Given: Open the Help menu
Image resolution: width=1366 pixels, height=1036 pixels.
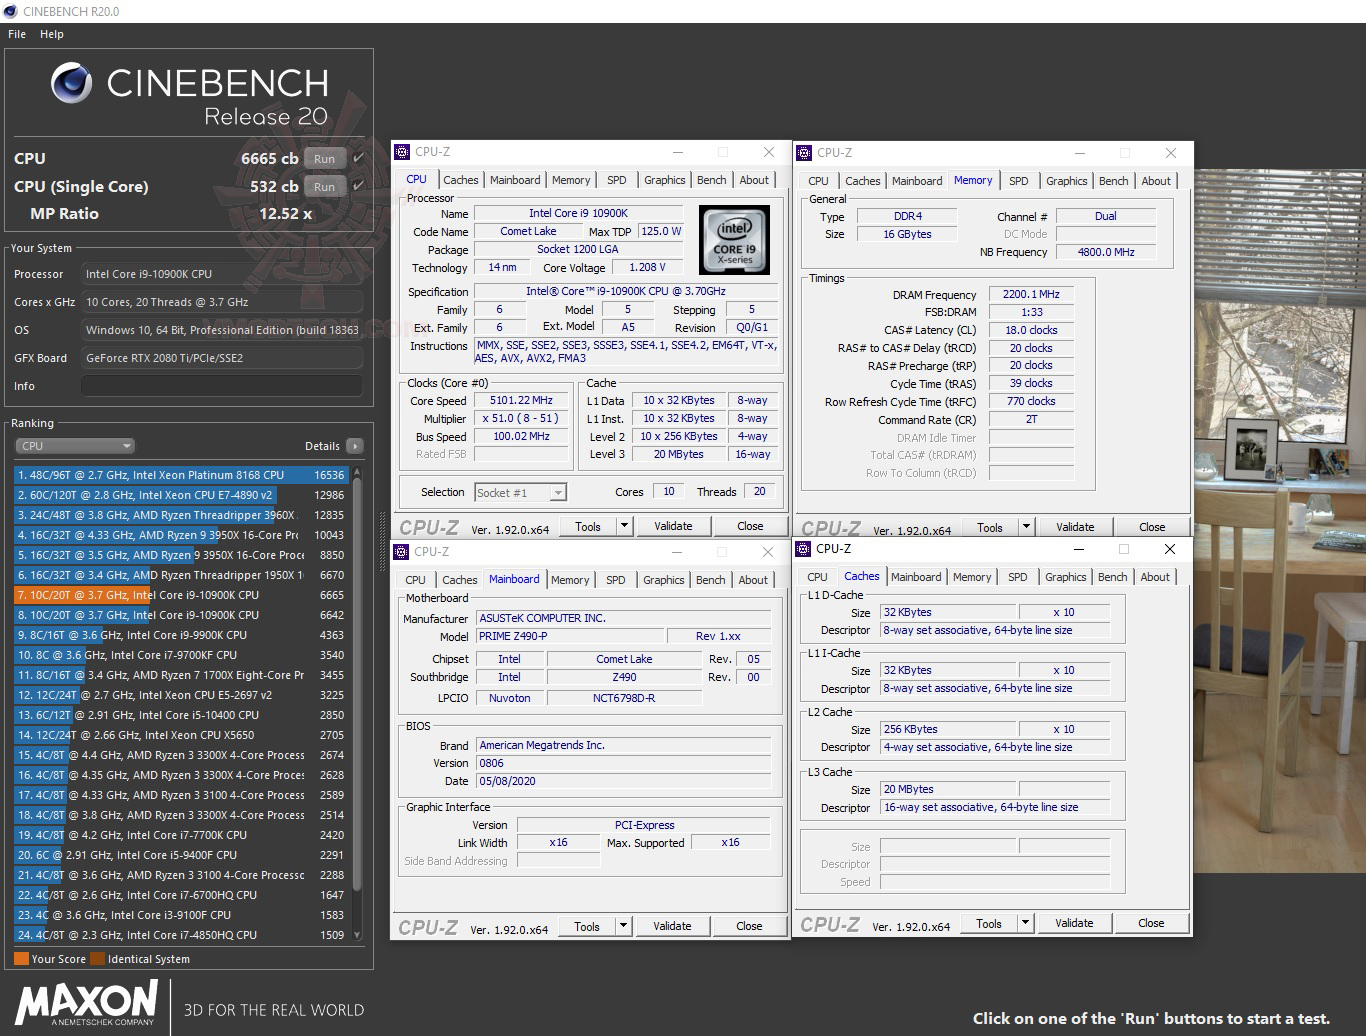Looking at the screenshot, I should coord(51,33).
